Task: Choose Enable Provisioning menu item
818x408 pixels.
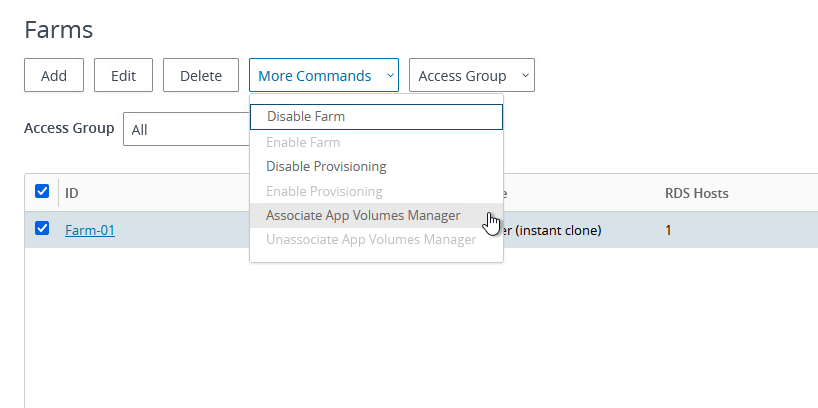Action: coord(324,192)
